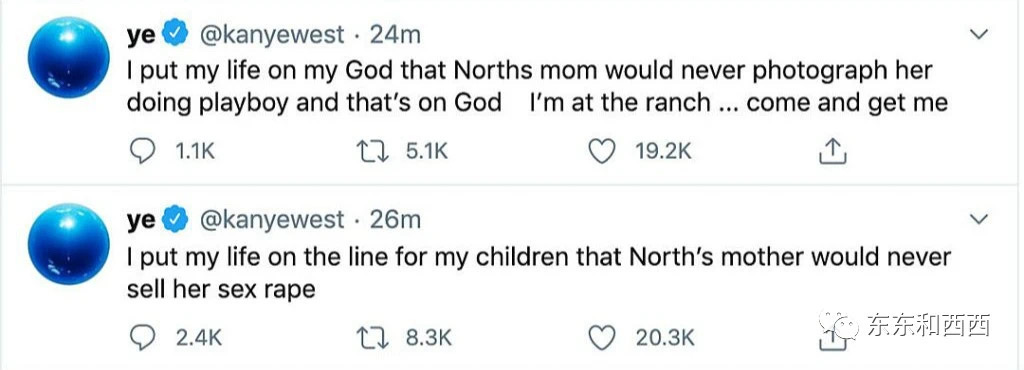Open replies on the 26m tweet
The image size is (1024, 370).
point(142,337)
